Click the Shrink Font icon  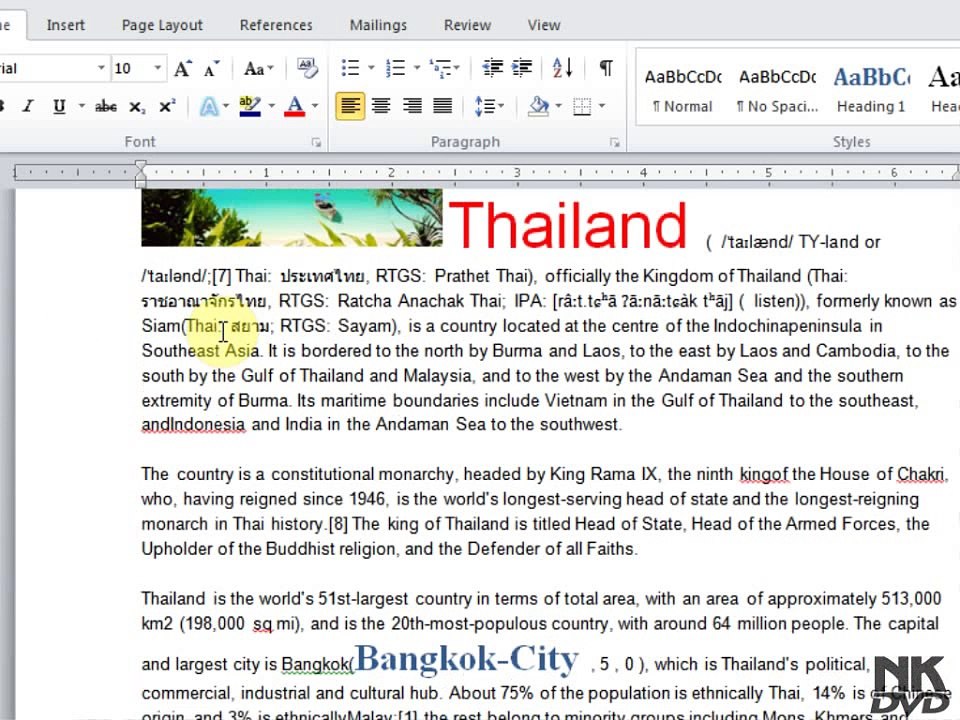click(x=211, y=69)
